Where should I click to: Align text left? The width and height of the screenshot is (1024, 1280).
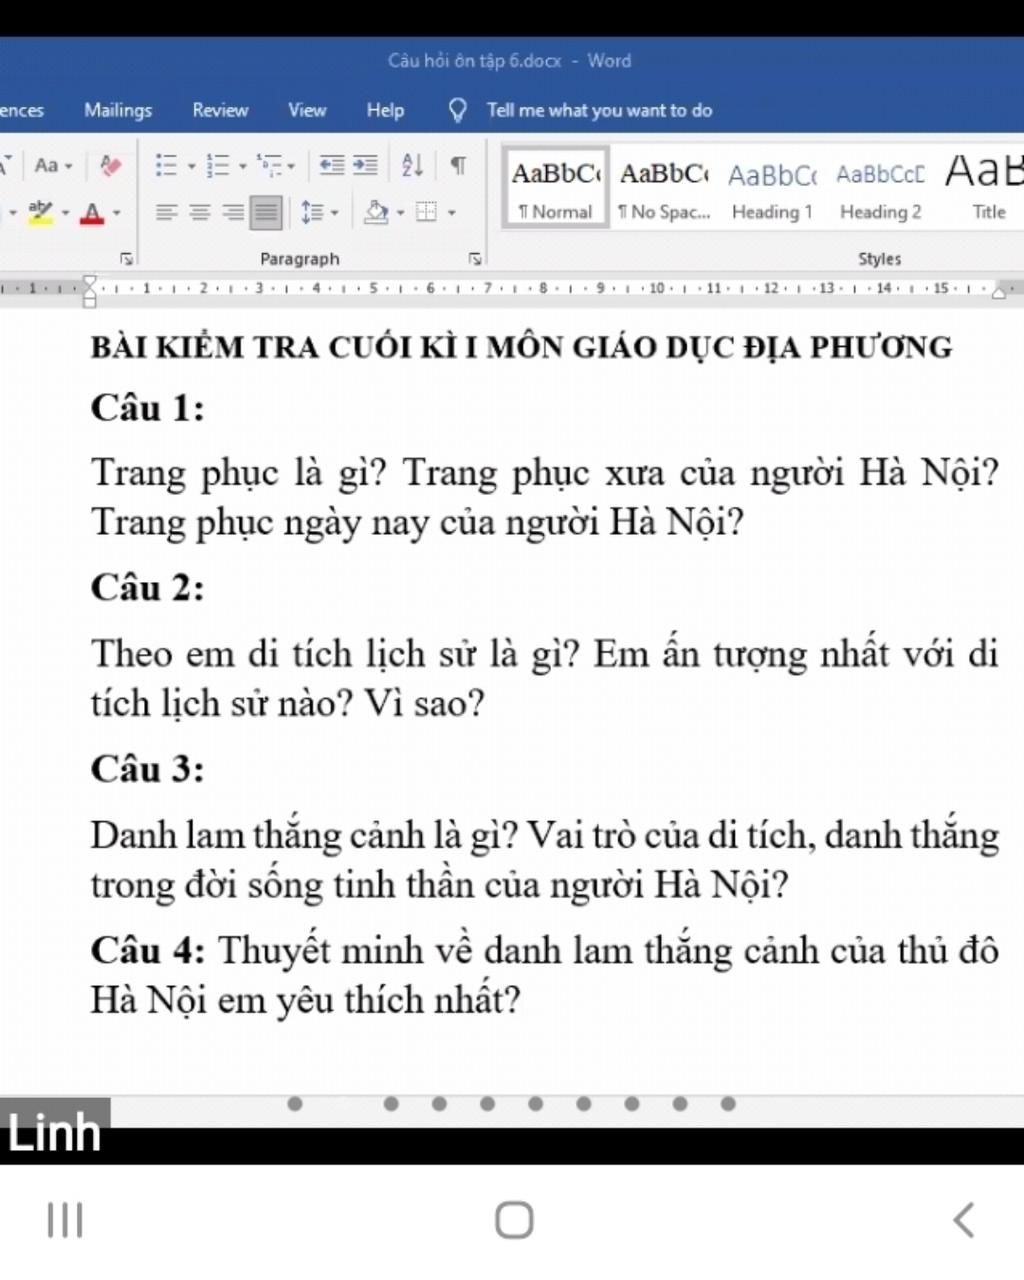167,212
